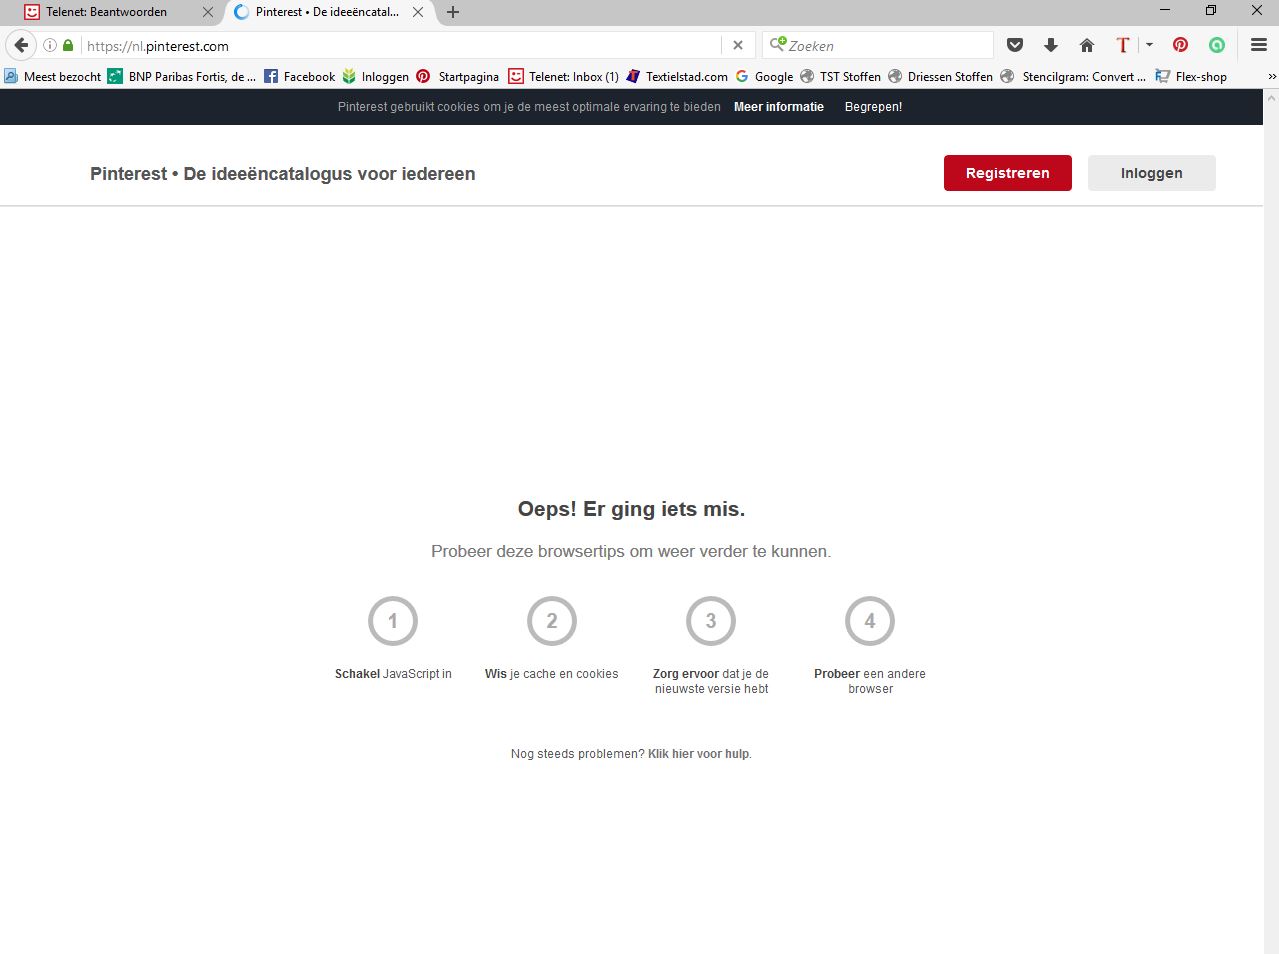Click the Oeps! Er ging iets mis heading
Screen dimensions: 1279x954
[631, 509]
